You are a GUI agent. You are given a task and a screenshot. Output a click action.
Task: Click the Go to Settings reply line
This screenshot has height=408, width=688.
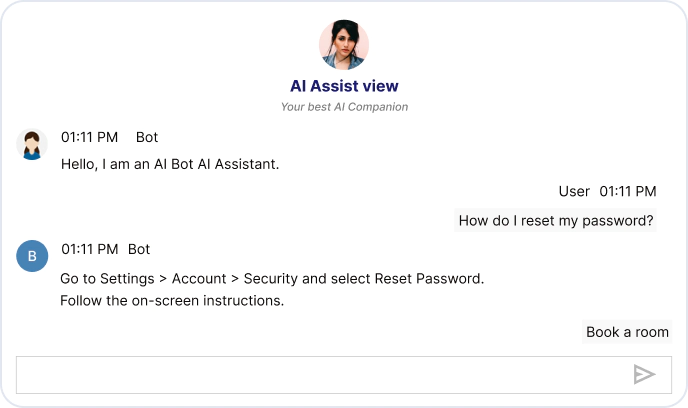tap(272, 279)
